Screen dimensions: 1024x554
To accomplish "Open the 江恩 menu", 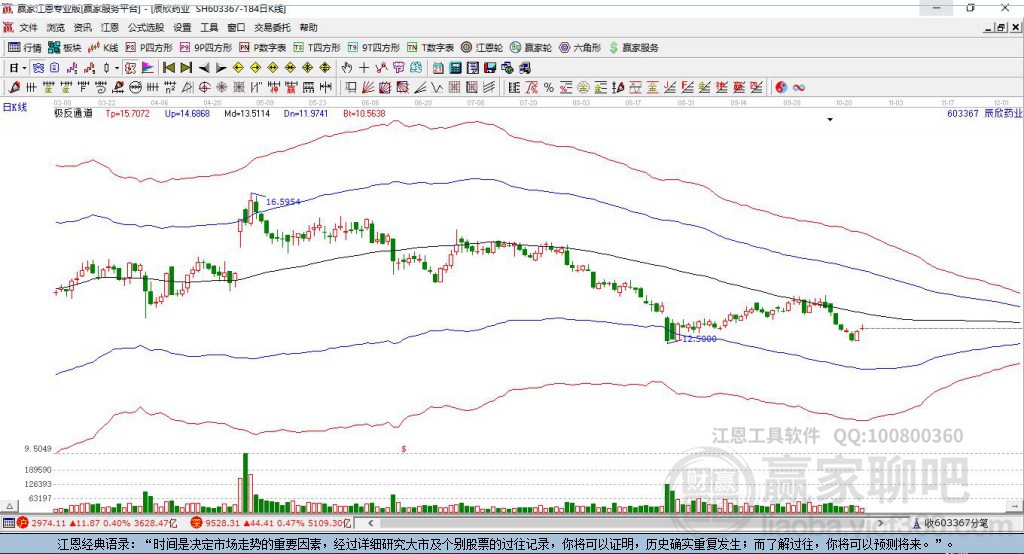I will [110, 27].
